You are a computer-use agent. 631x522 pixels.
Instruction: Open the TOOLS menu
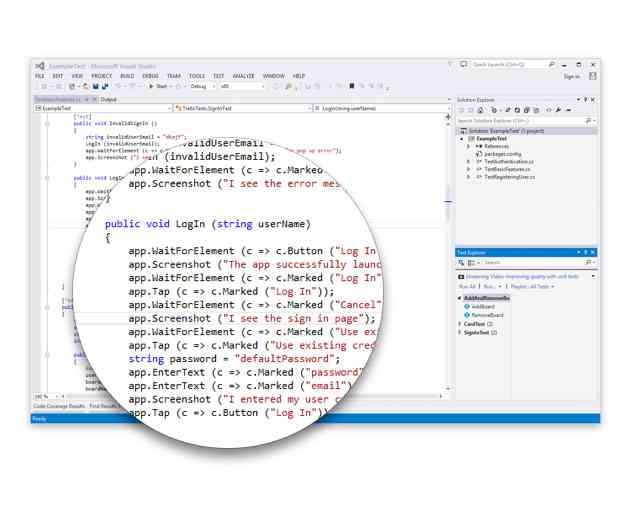[197, 76]
